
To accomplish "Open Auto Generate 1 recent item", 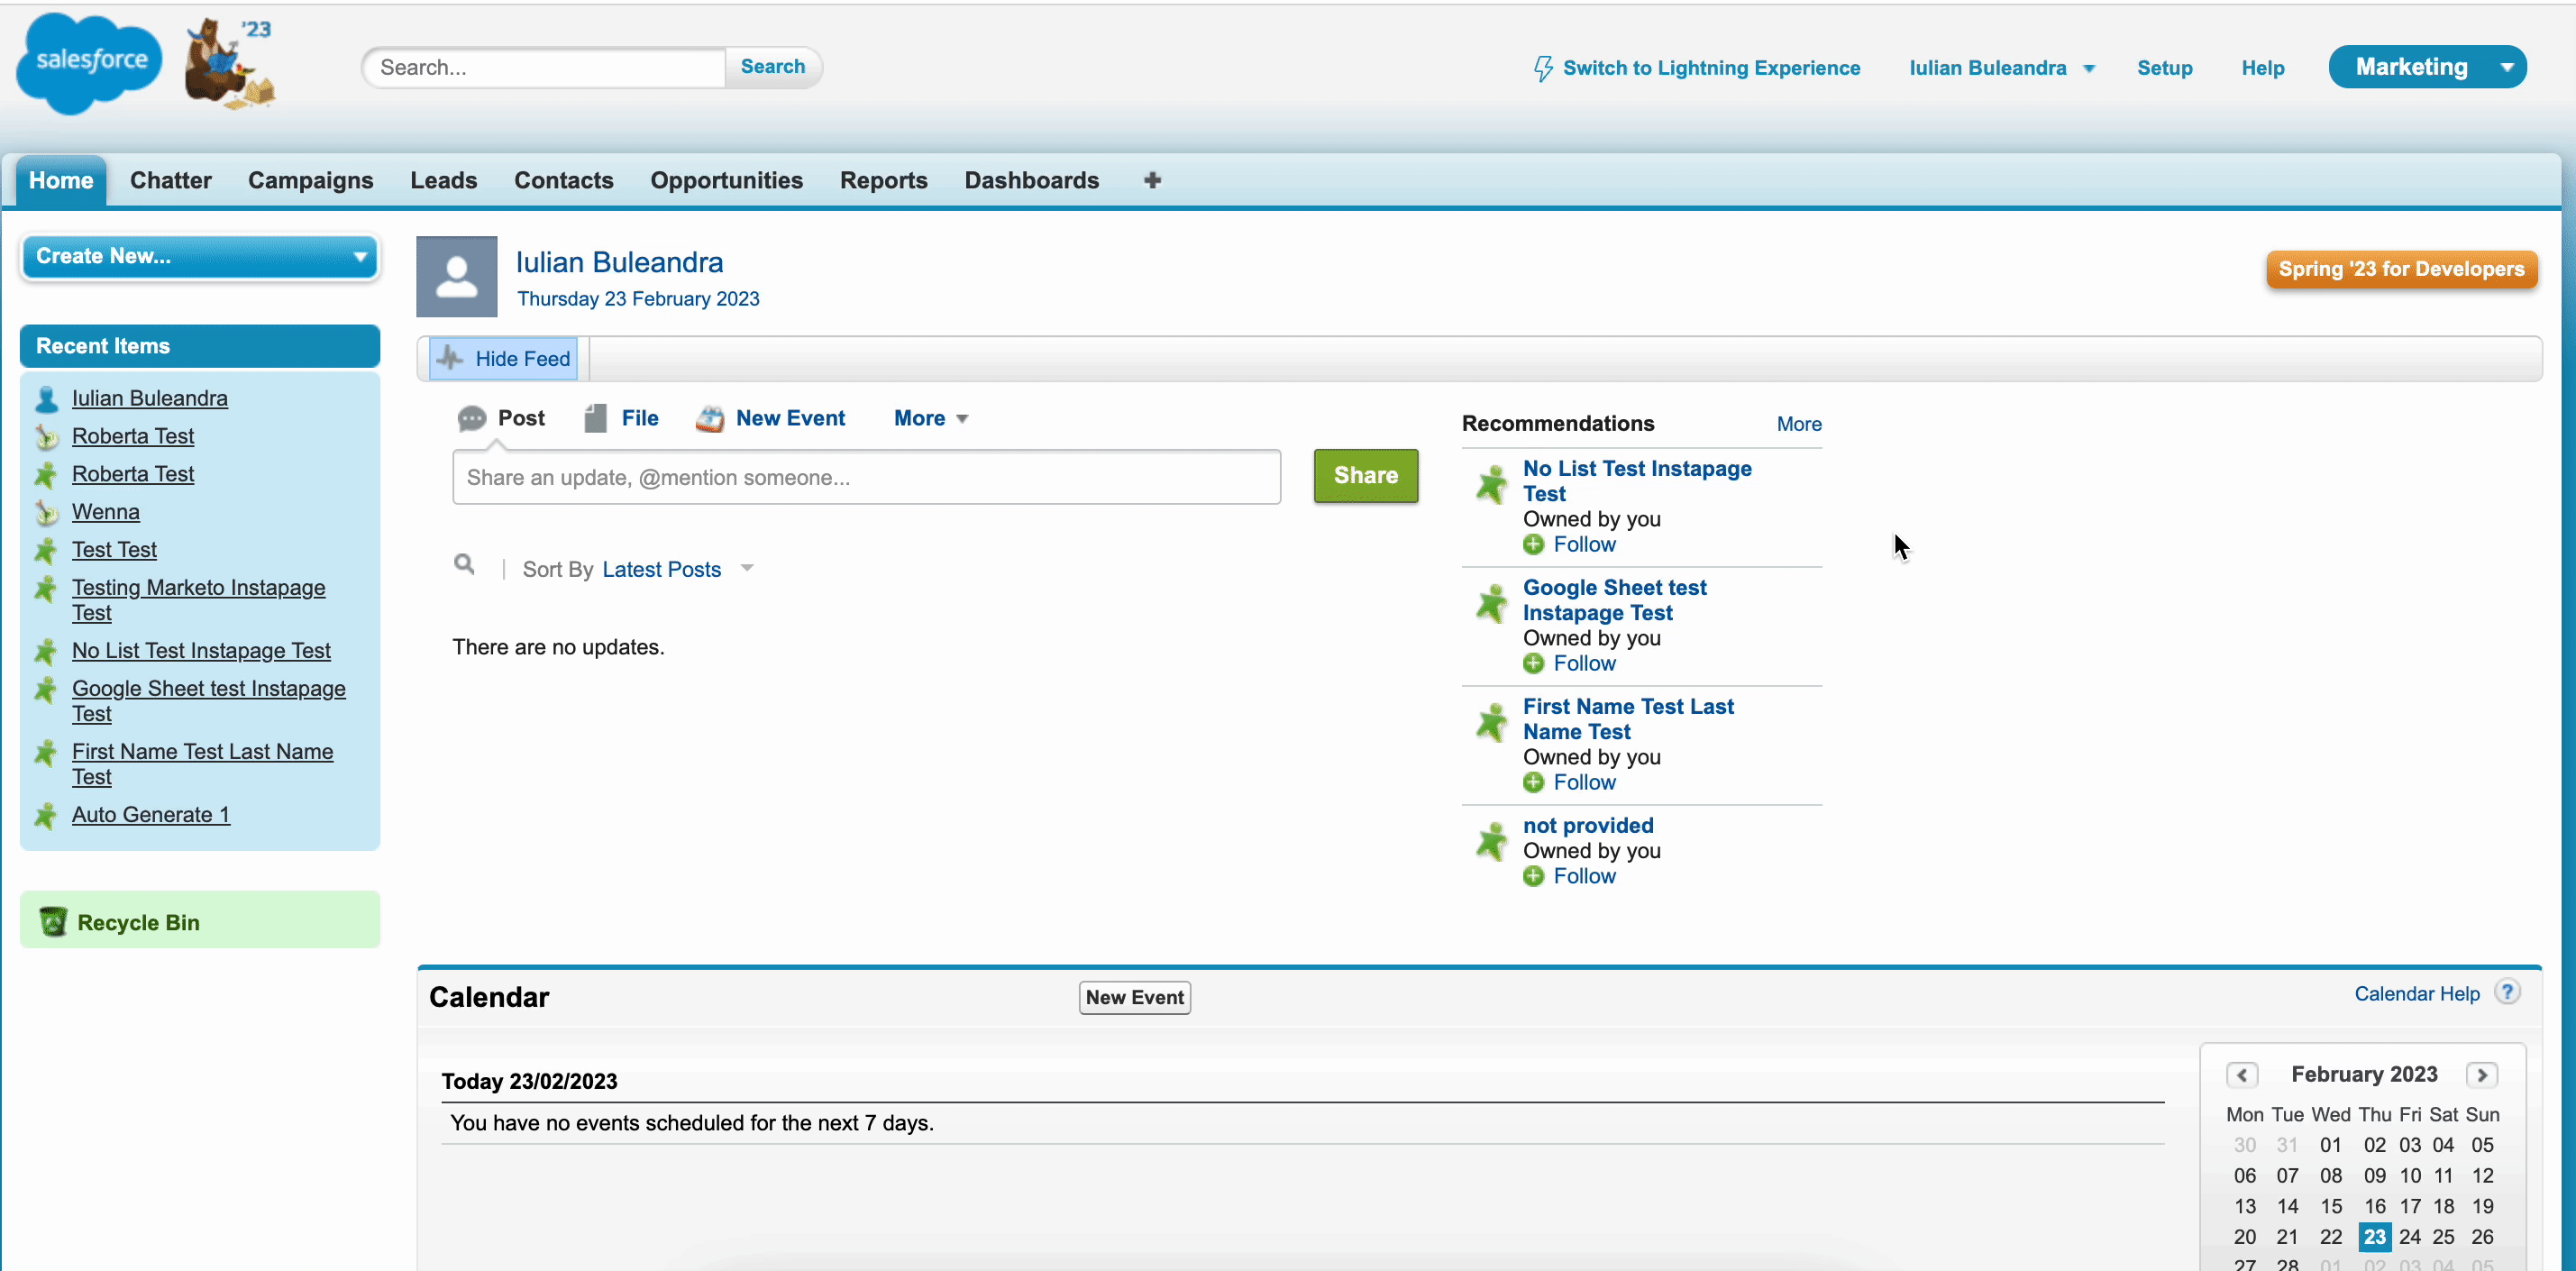I will pos(151,815).
